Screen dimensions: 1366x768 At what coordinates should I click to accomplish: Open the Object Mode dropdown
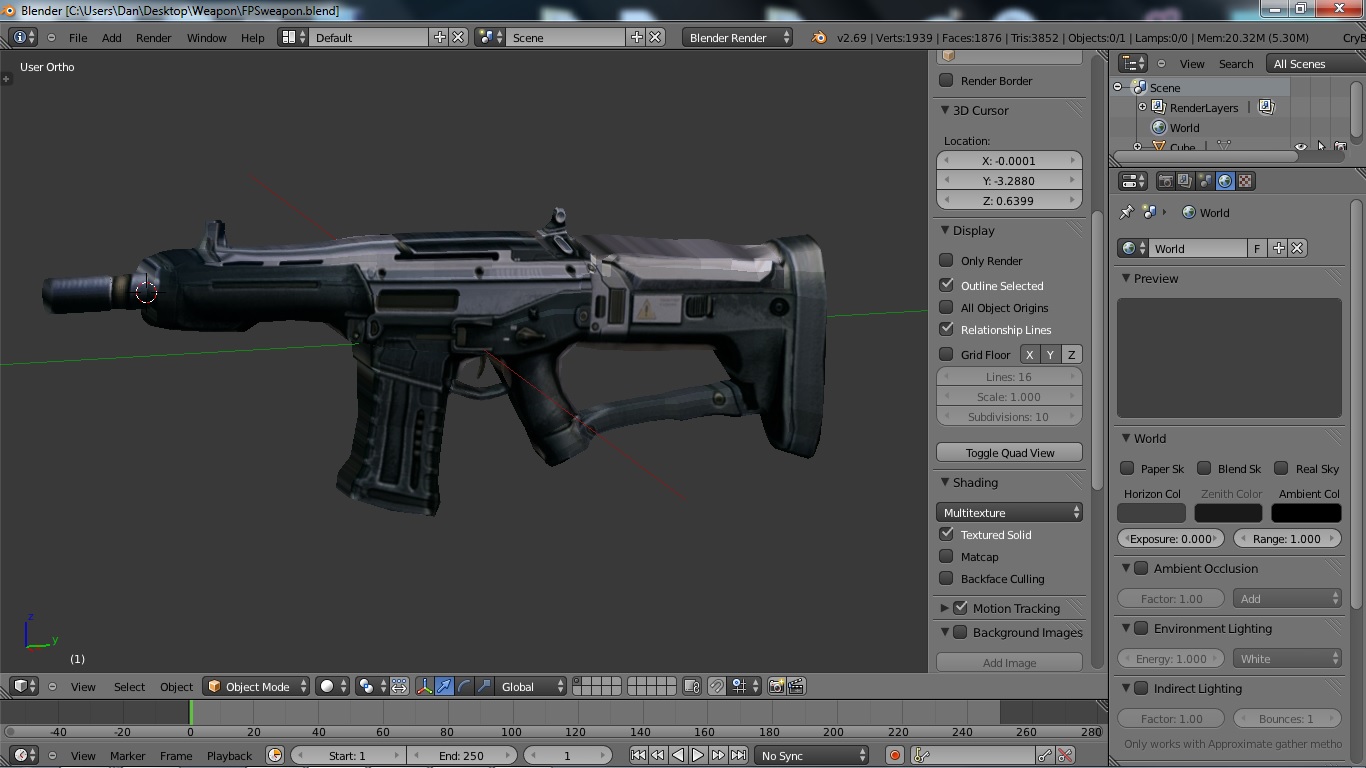256,686
